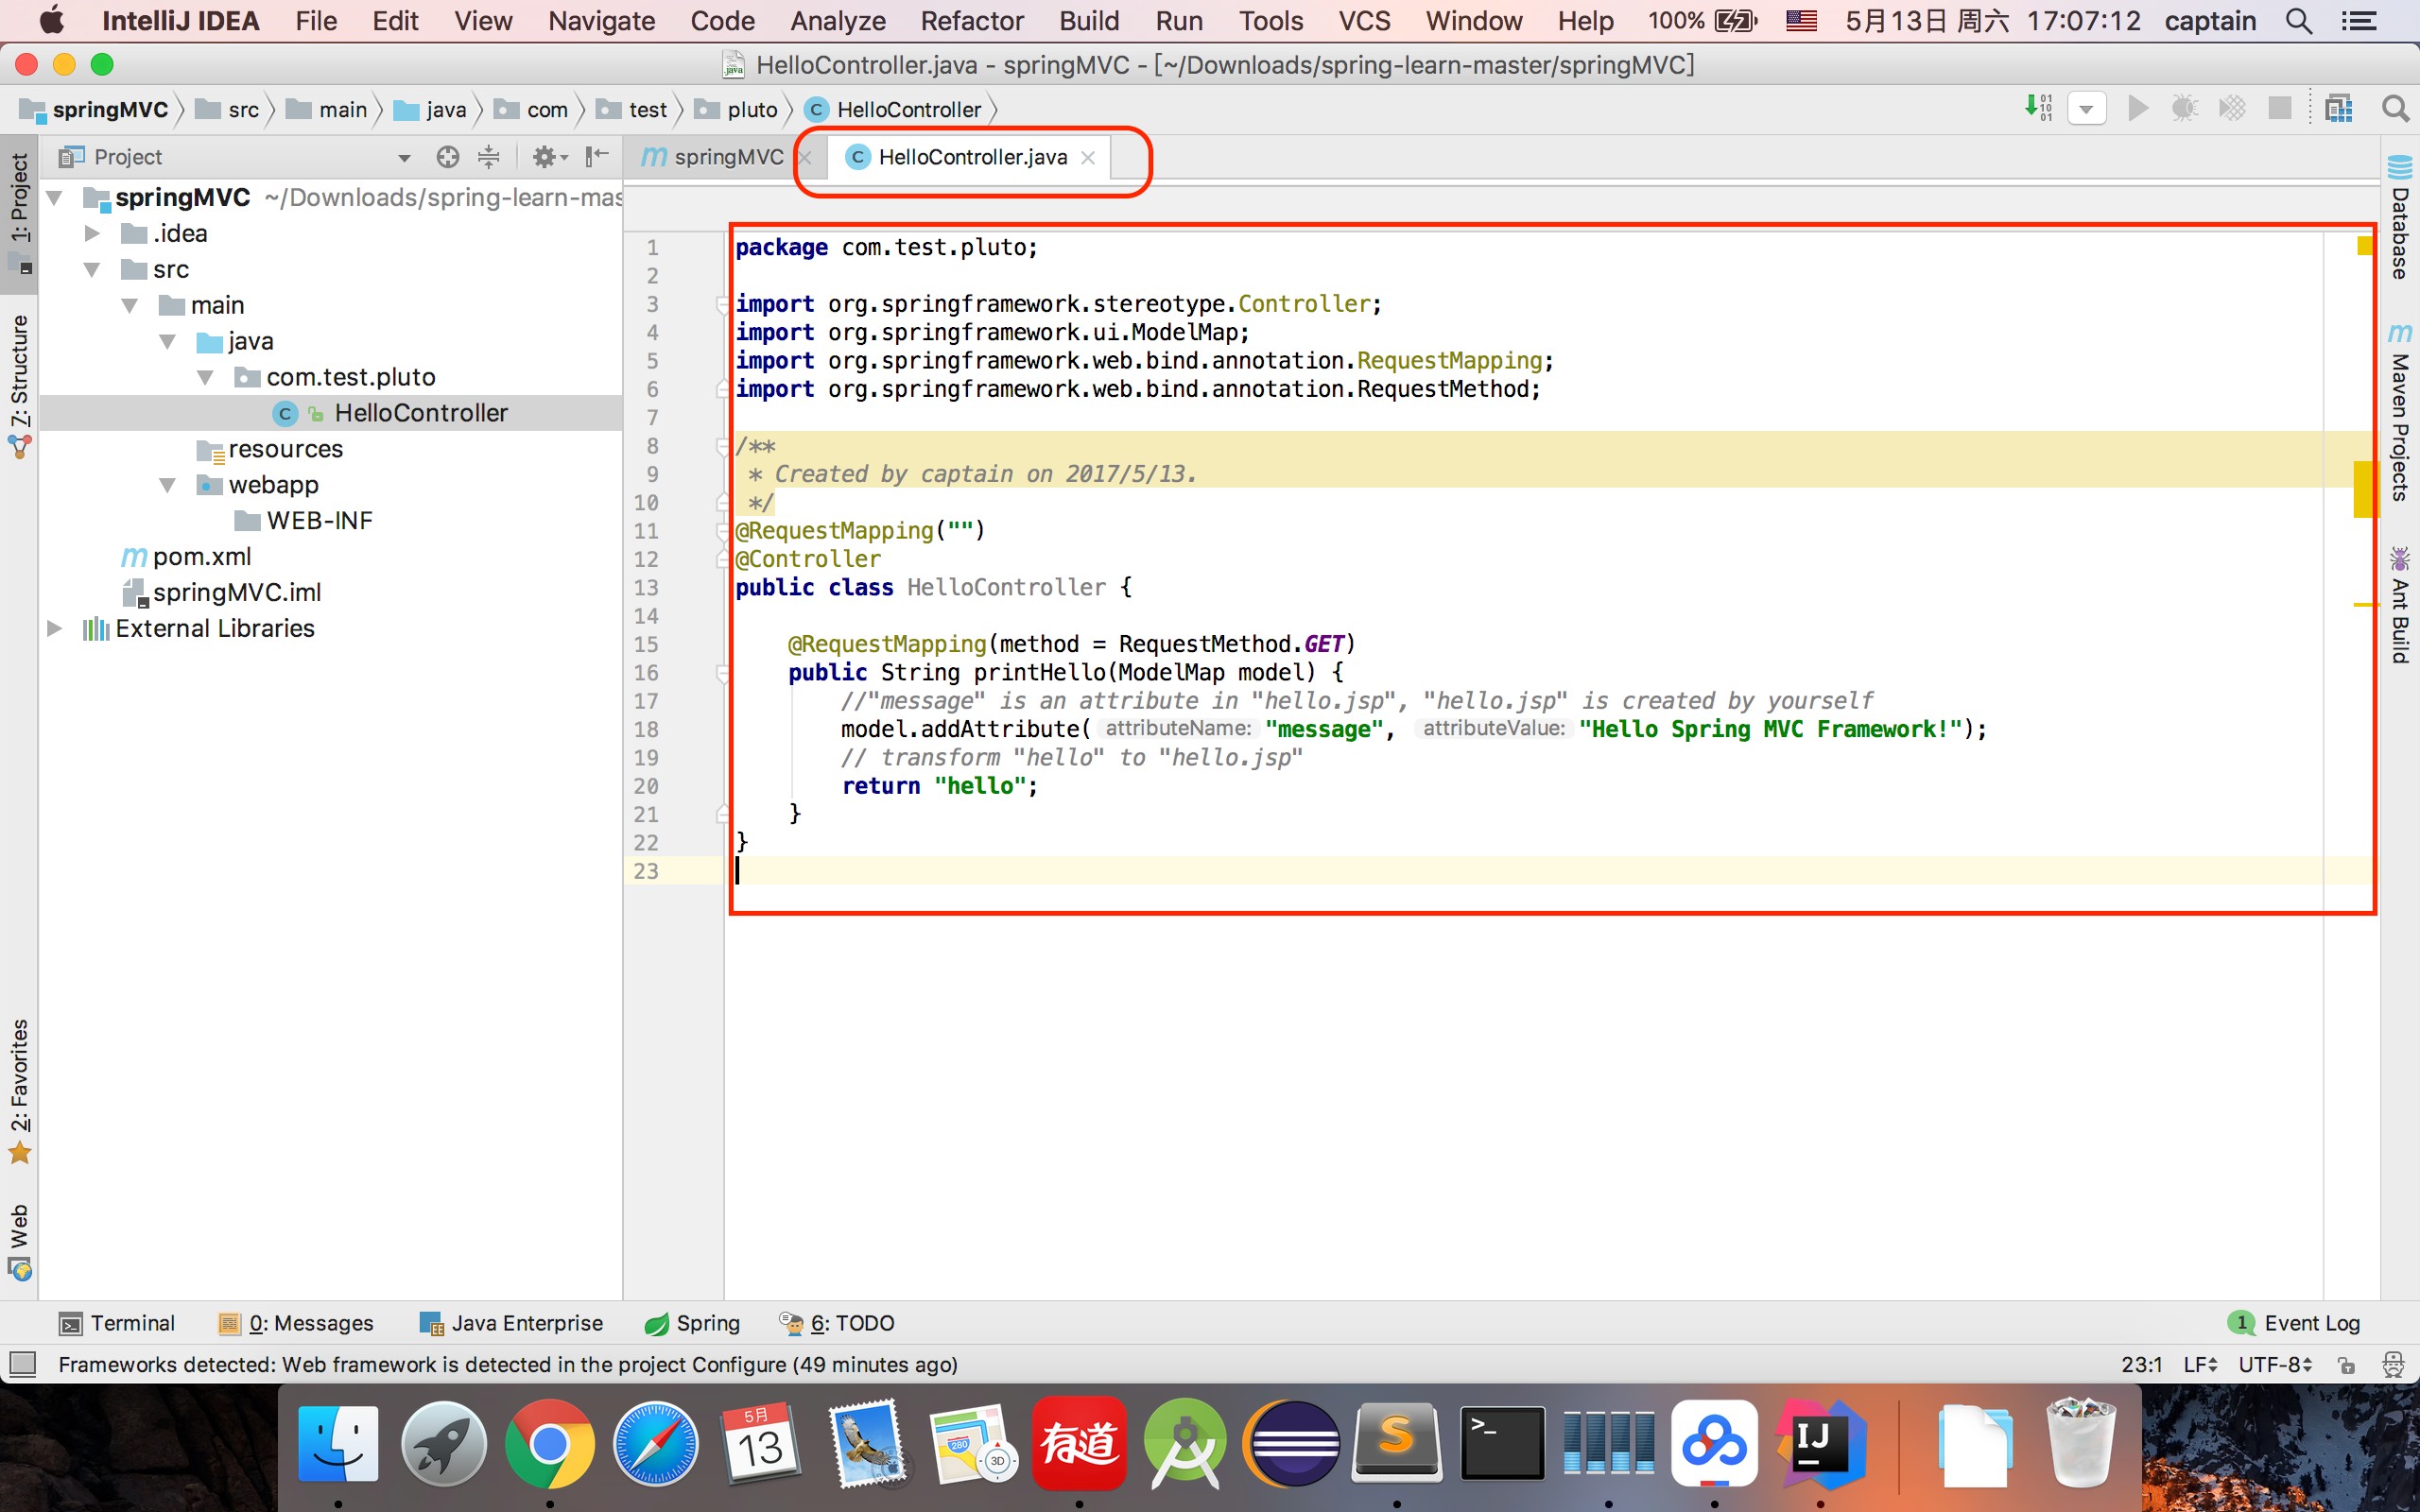Screen dimensions: 2420x1512
Task: Toggle read-only lock icon in status bar
Action: point(2346,1365)
